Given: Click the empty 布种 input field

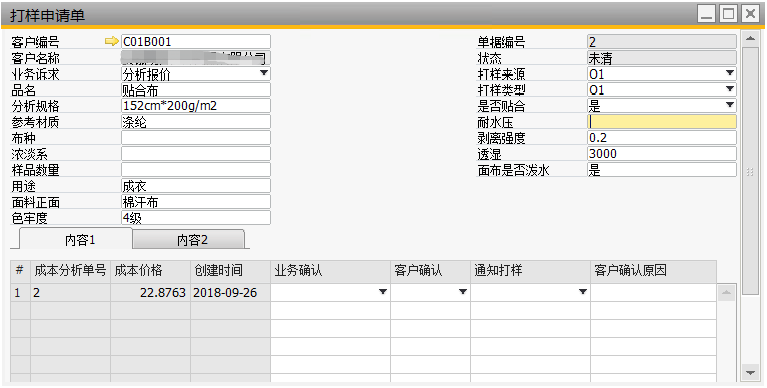Looking at the screenshot, I should pos(196,137).
